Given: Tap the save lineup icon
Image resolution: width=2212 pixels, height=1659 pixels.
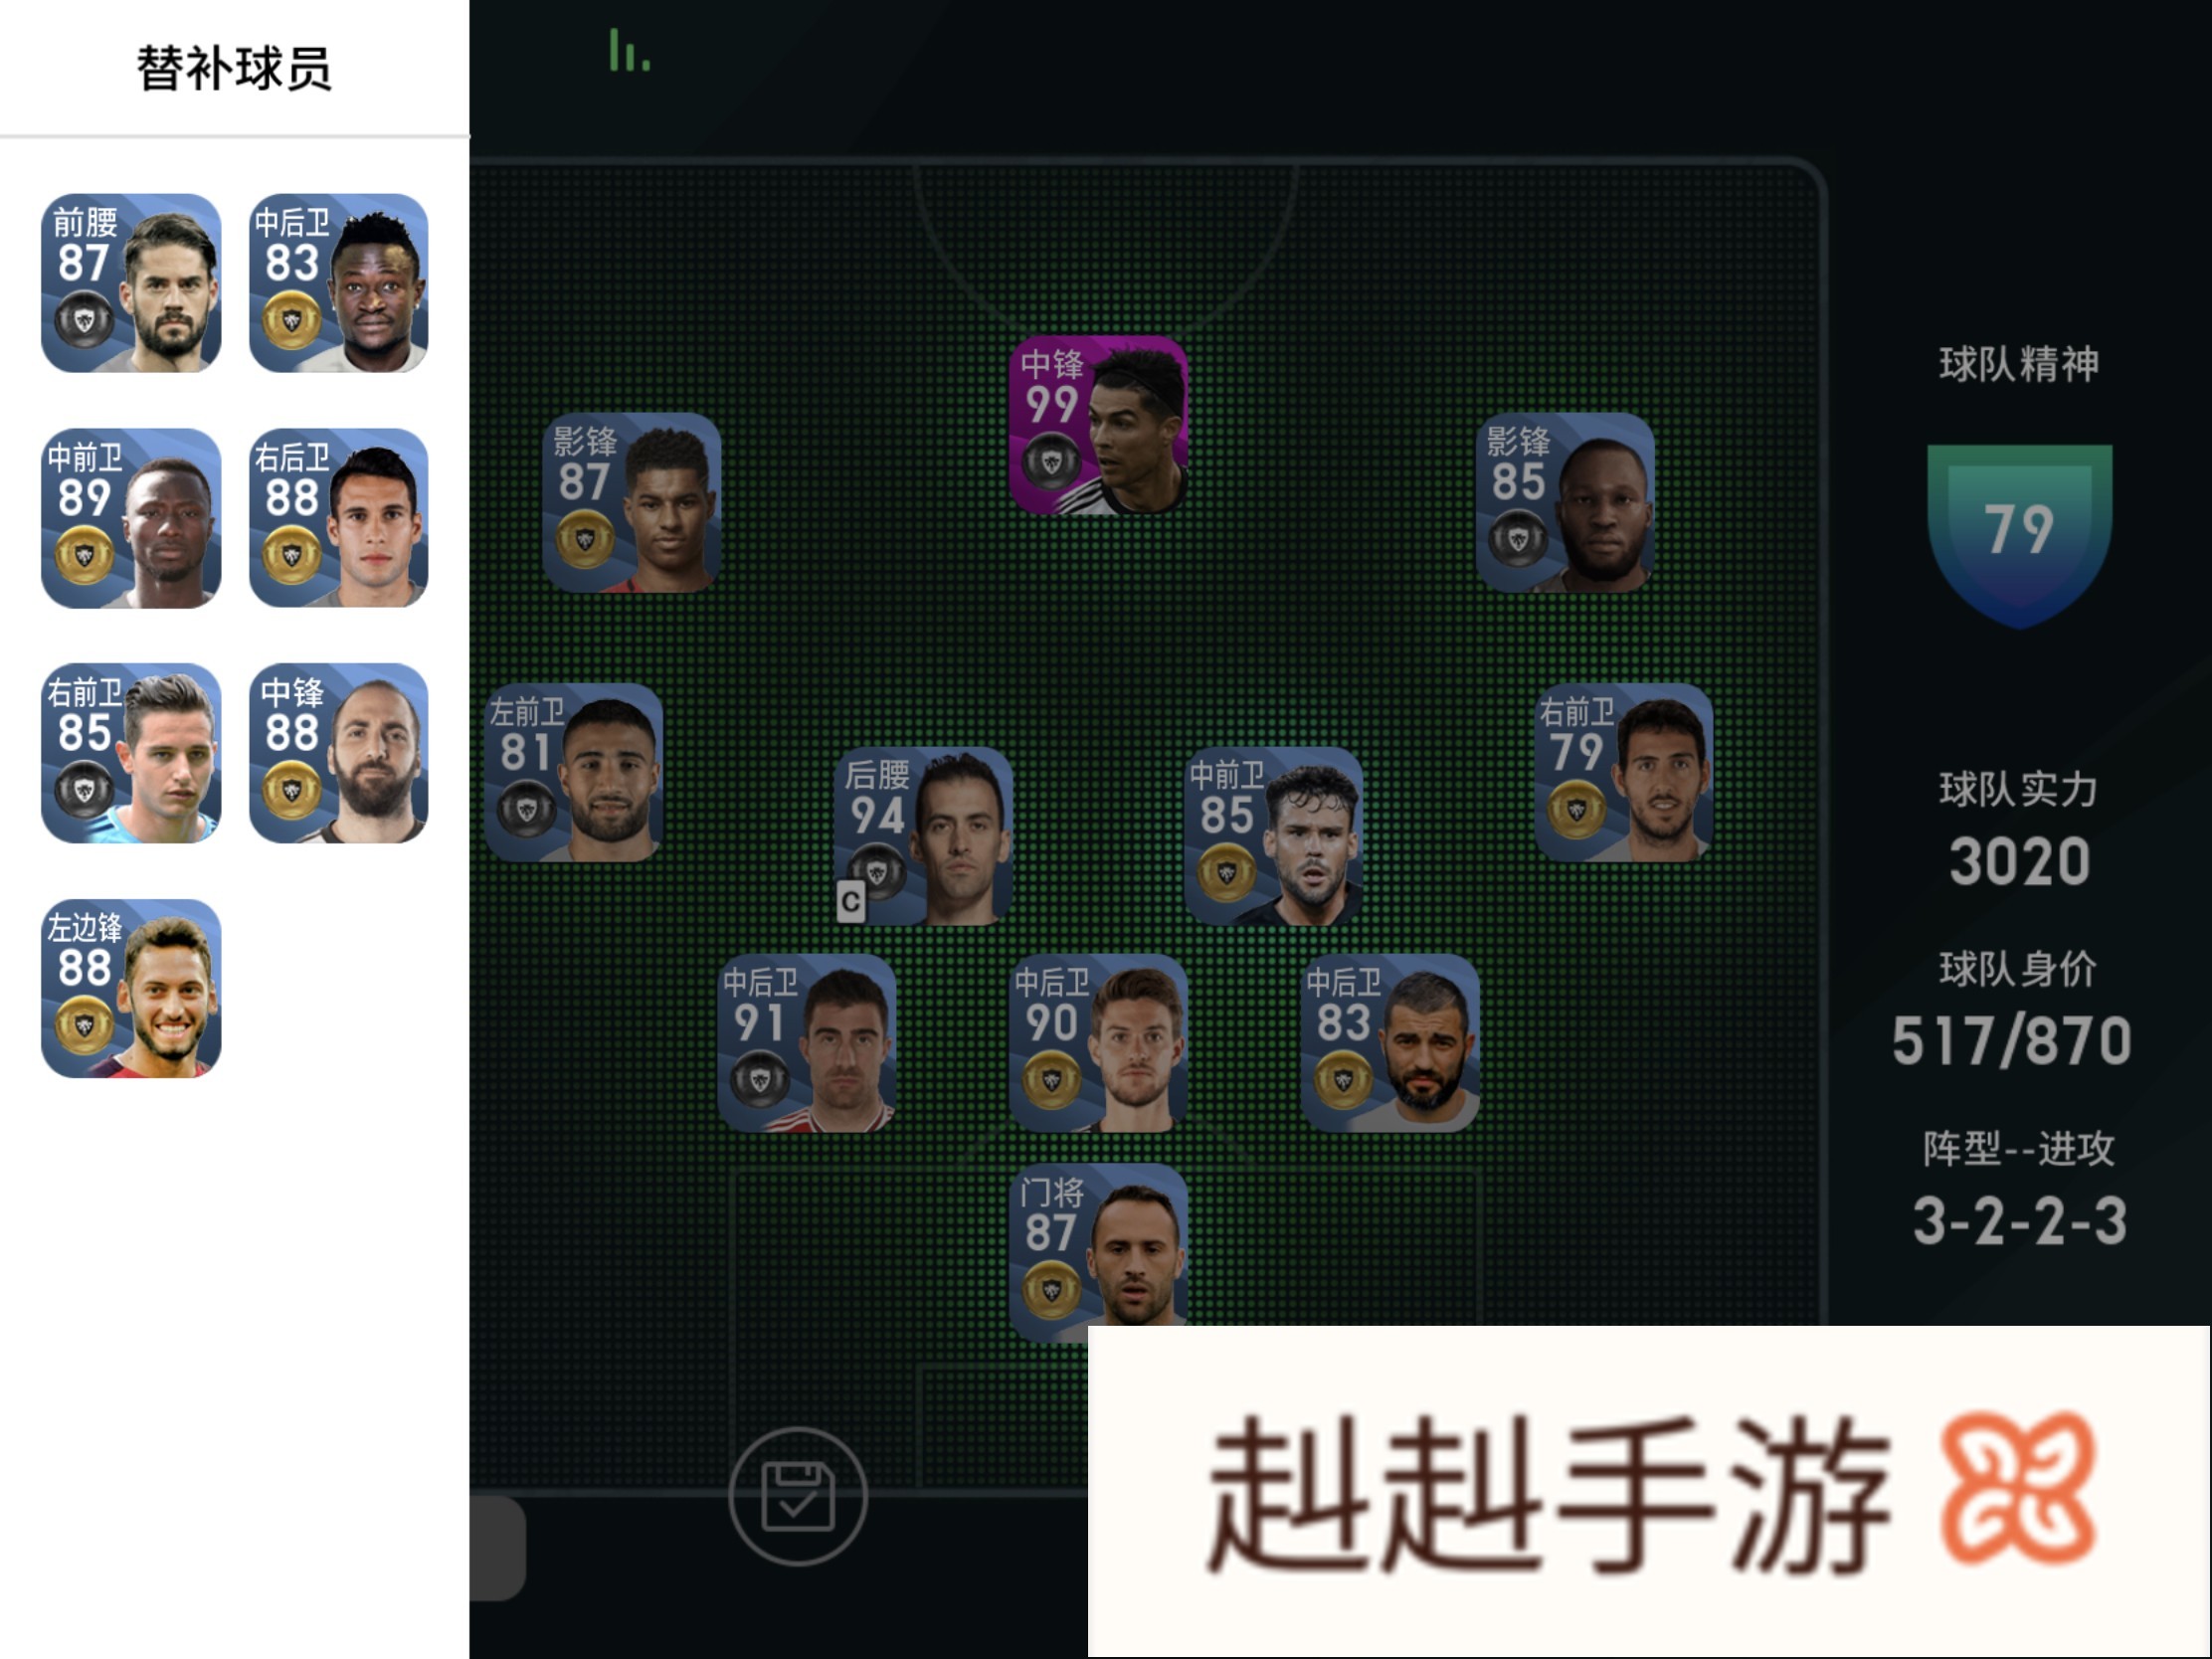Looking at the screenshot, I should pos(797,1495).
